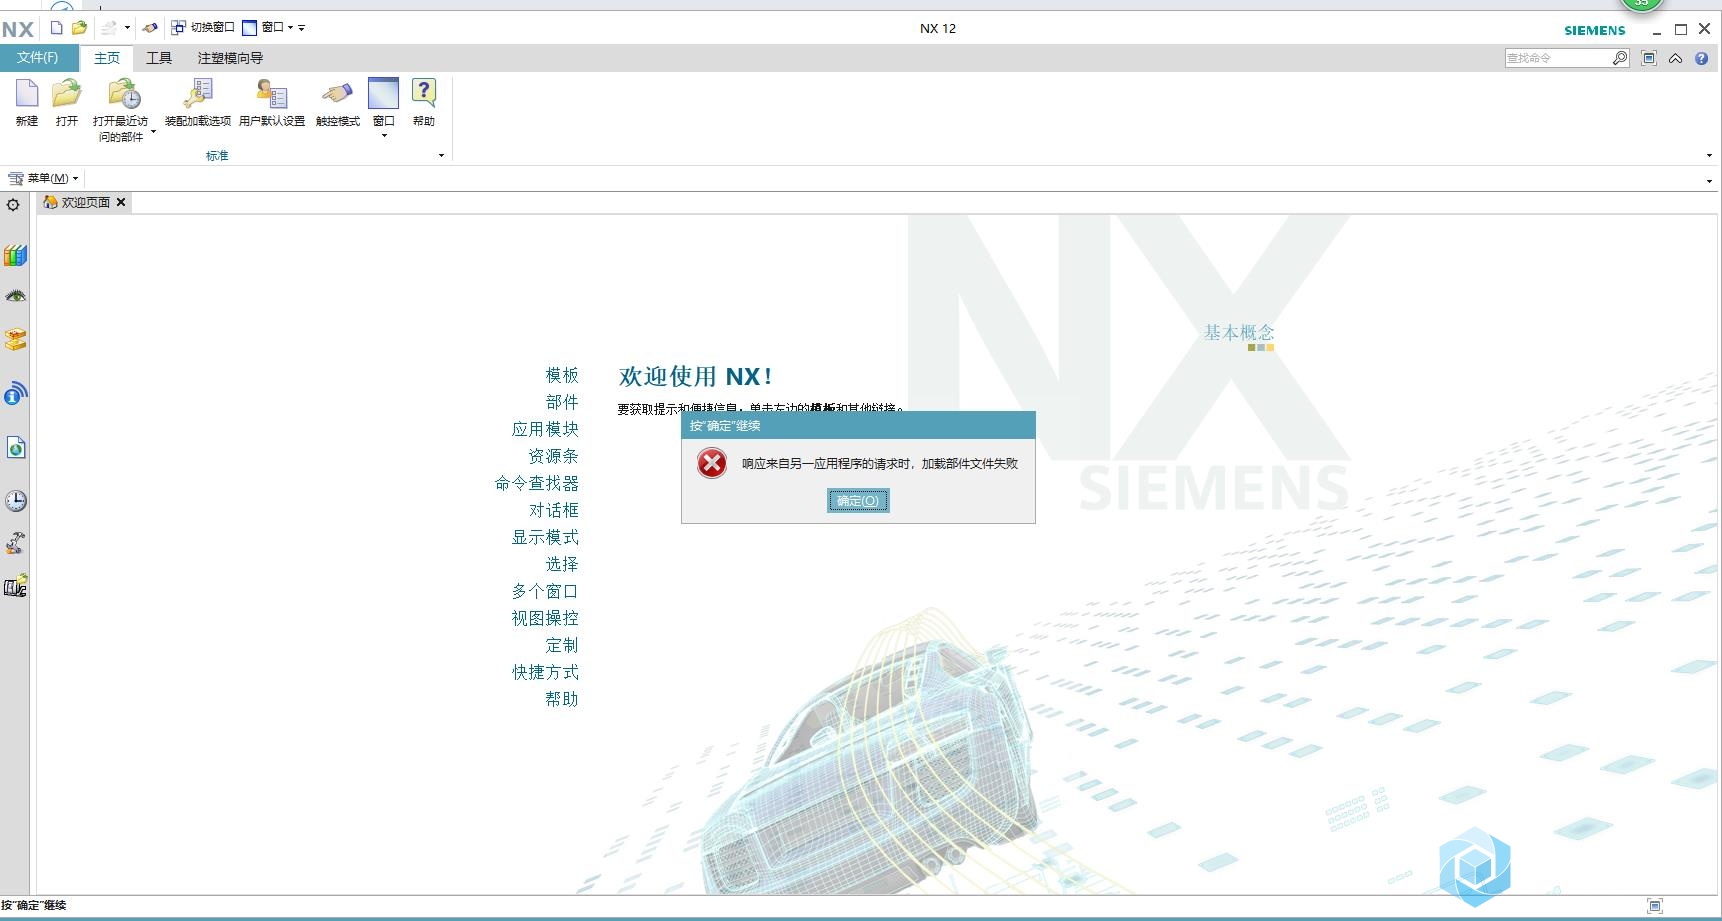Screen dimensions: 1722x921
Task: Click the greyed undo icon in quick access toolbar
Action: coord(109,28)
